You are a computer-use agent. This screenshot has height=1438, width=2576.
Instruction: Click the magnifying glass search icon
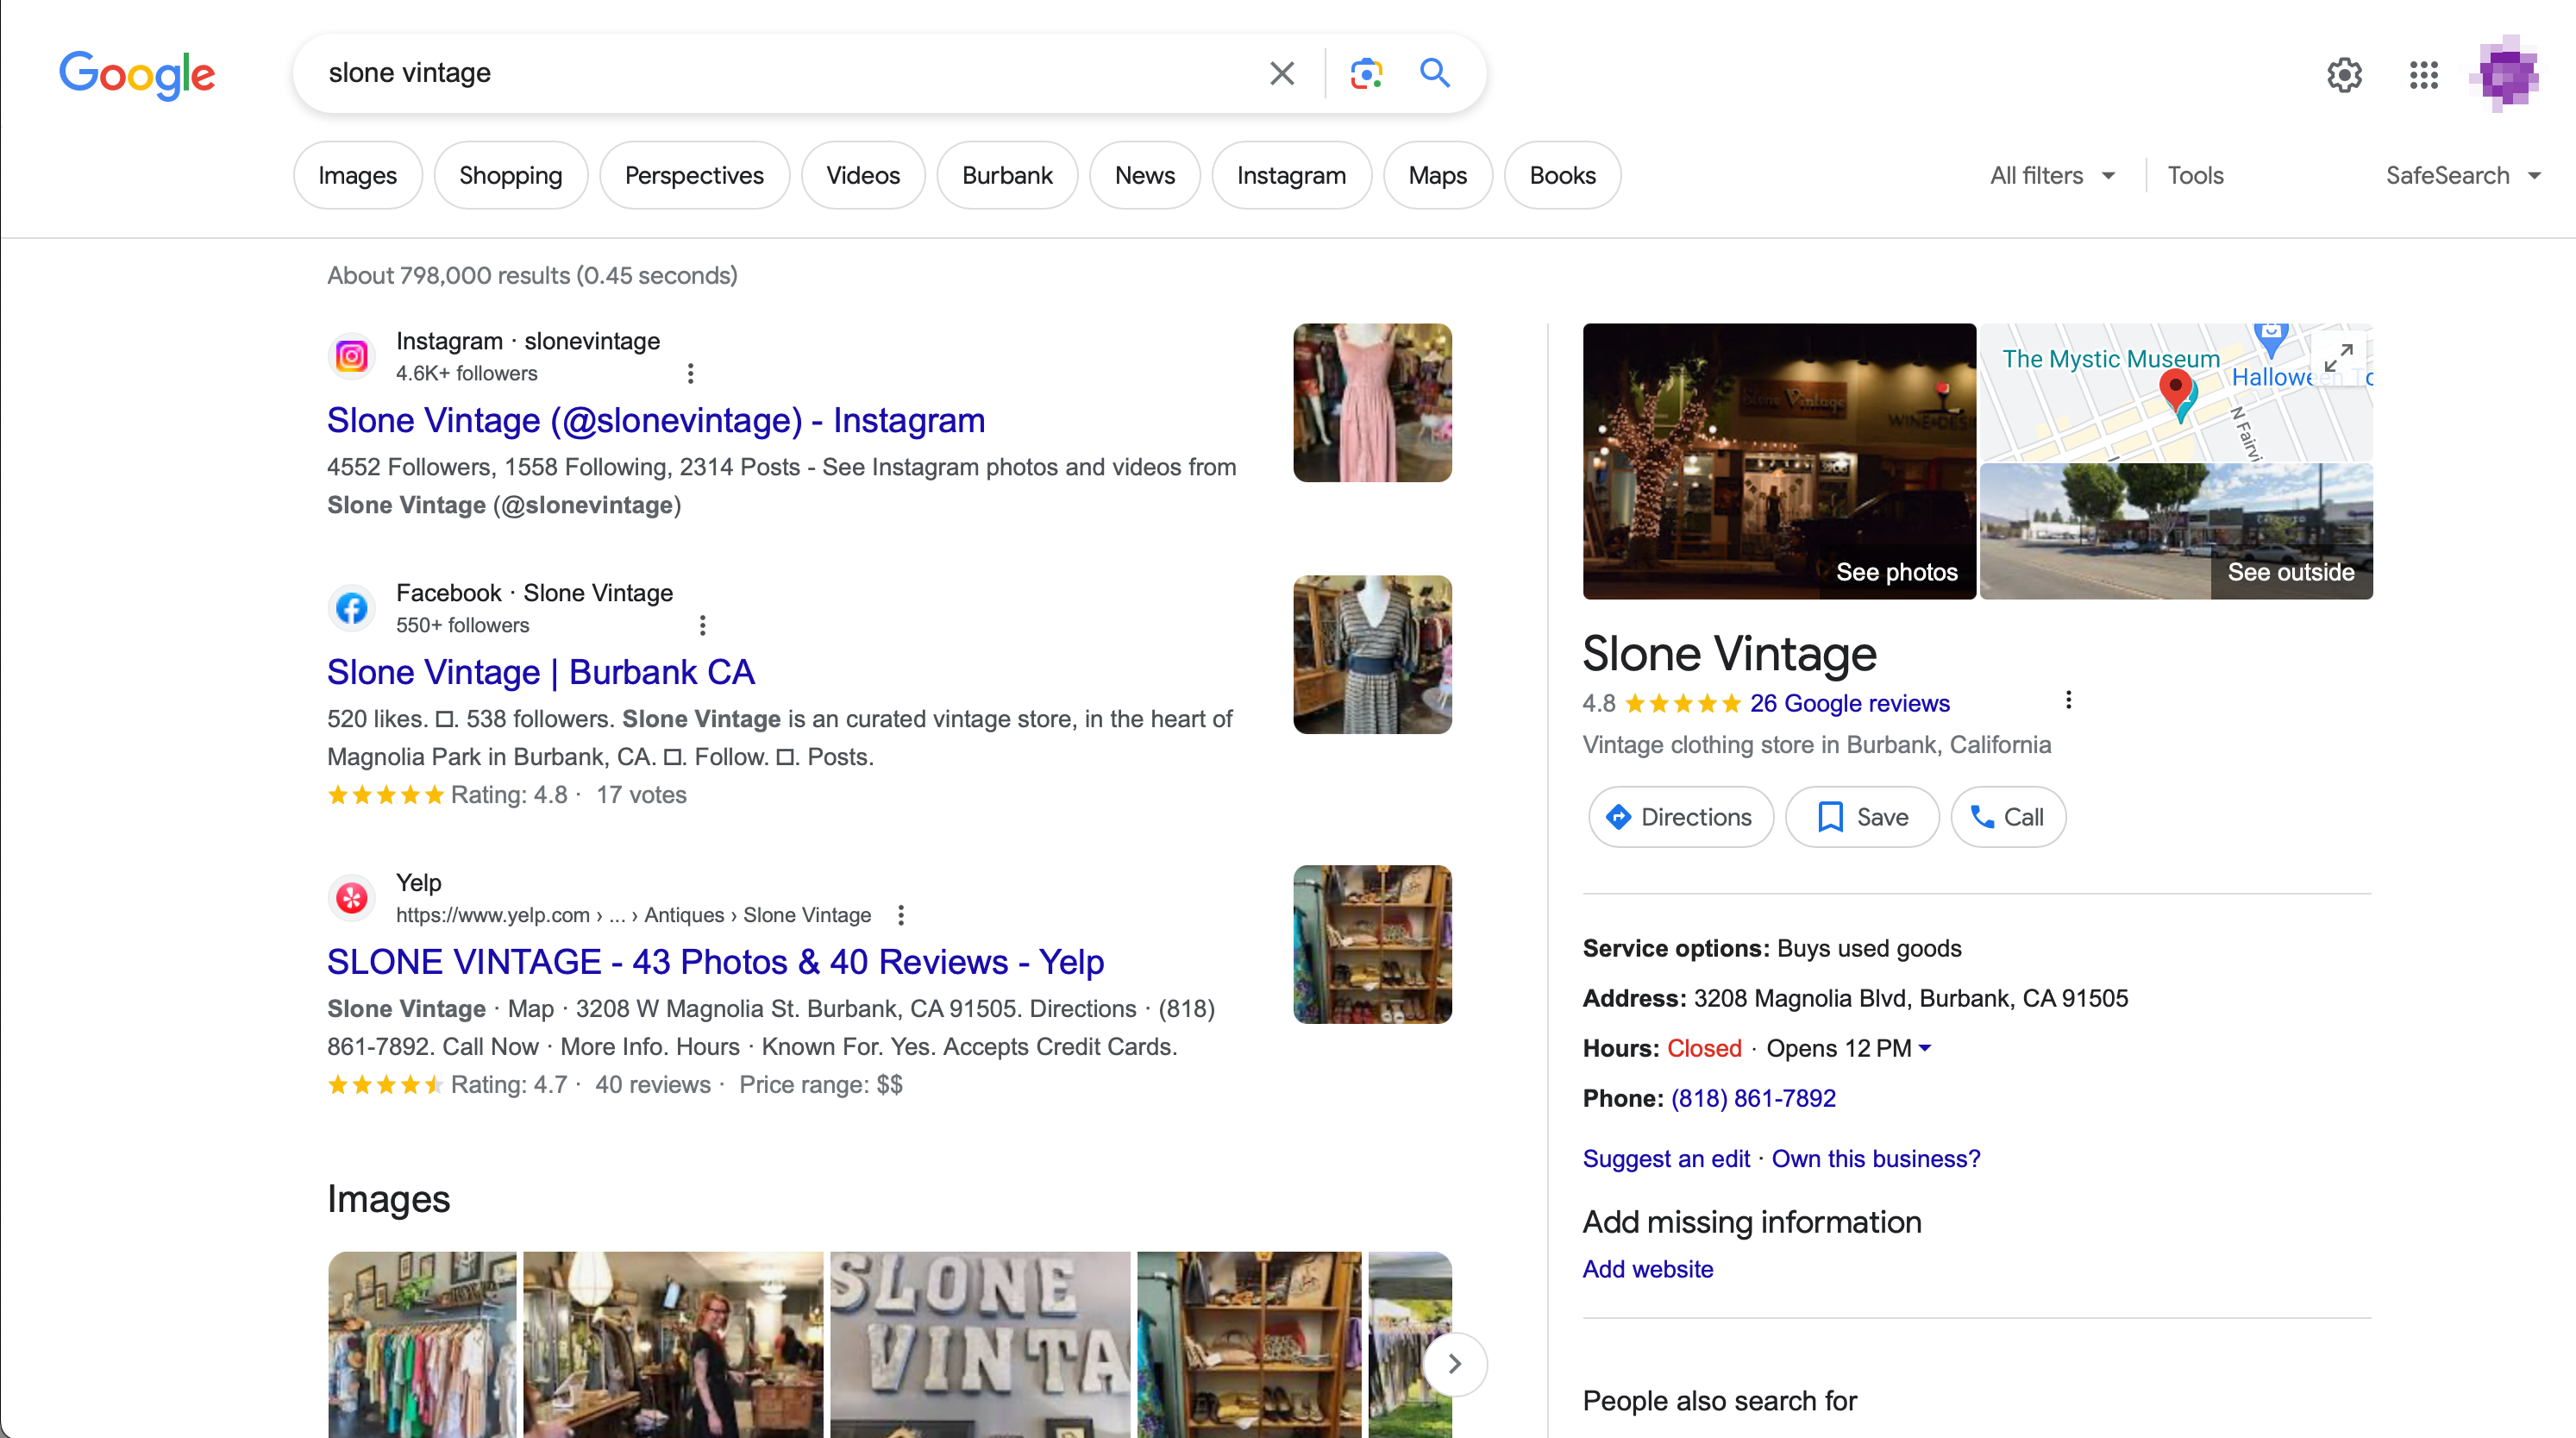(1435, 73)
